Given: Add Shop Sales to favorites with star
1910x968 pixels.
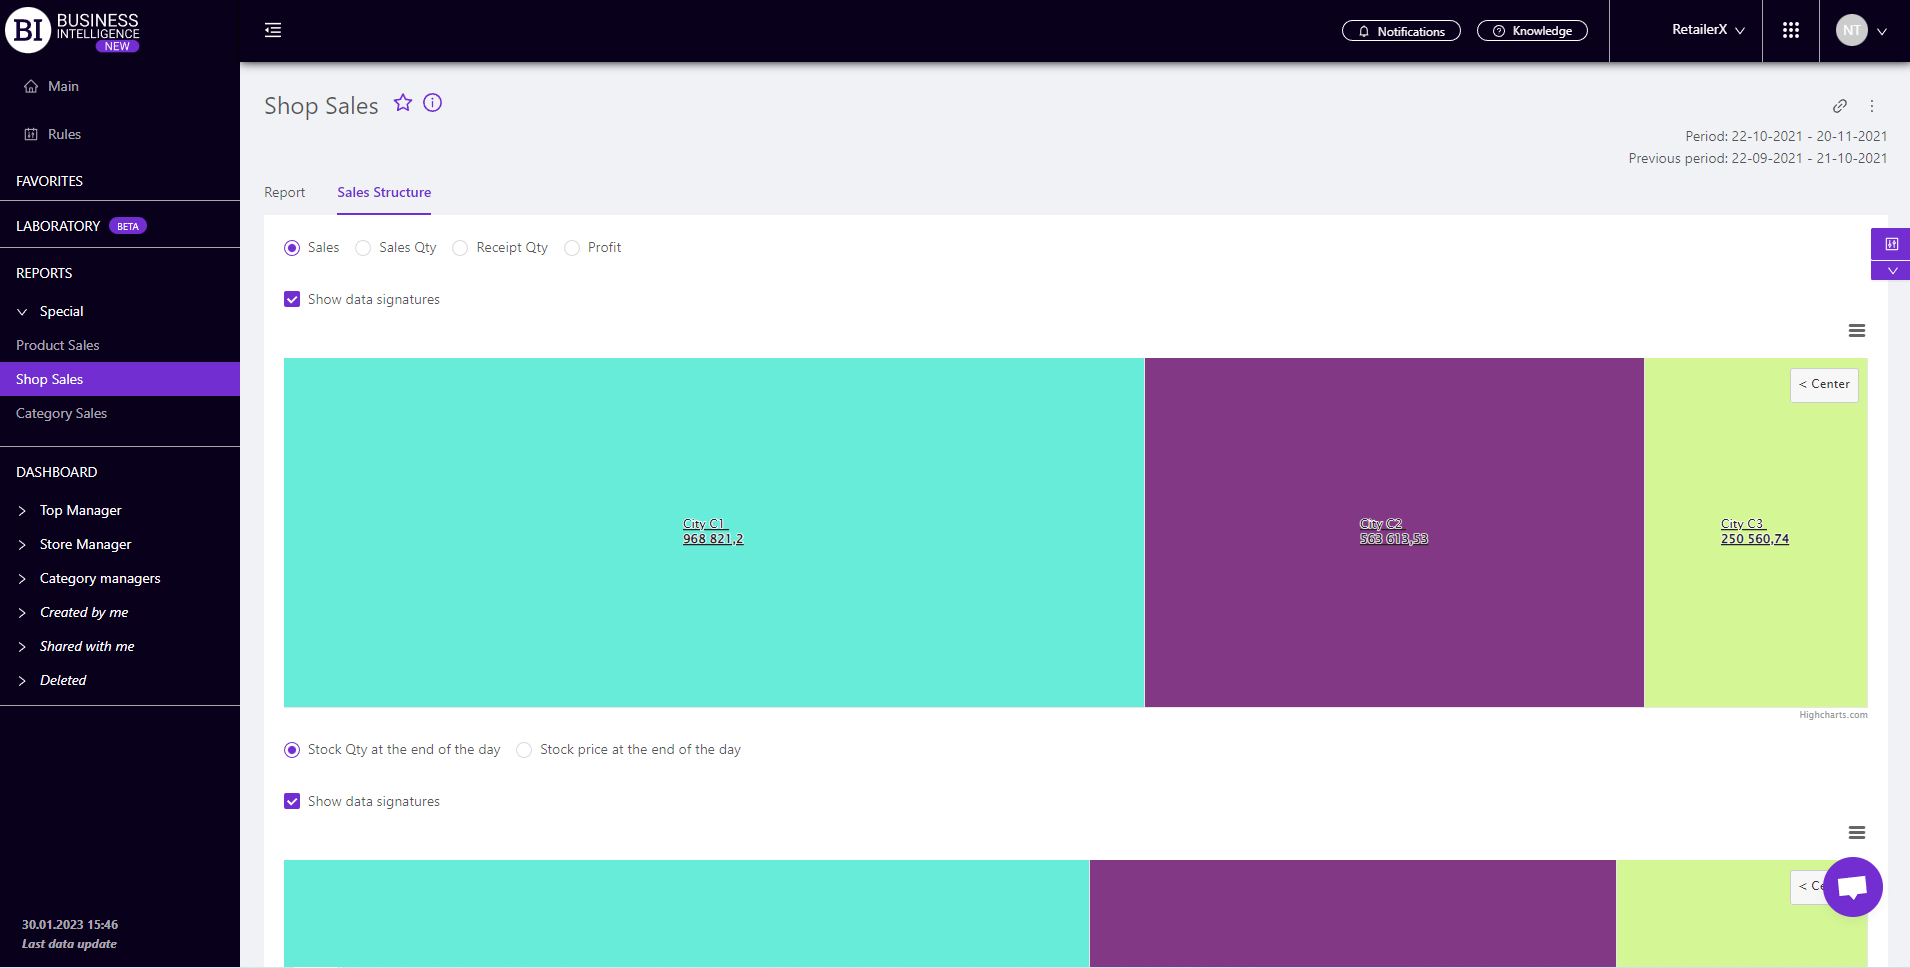Looking at the screenshot, I should tap(403, 103).
